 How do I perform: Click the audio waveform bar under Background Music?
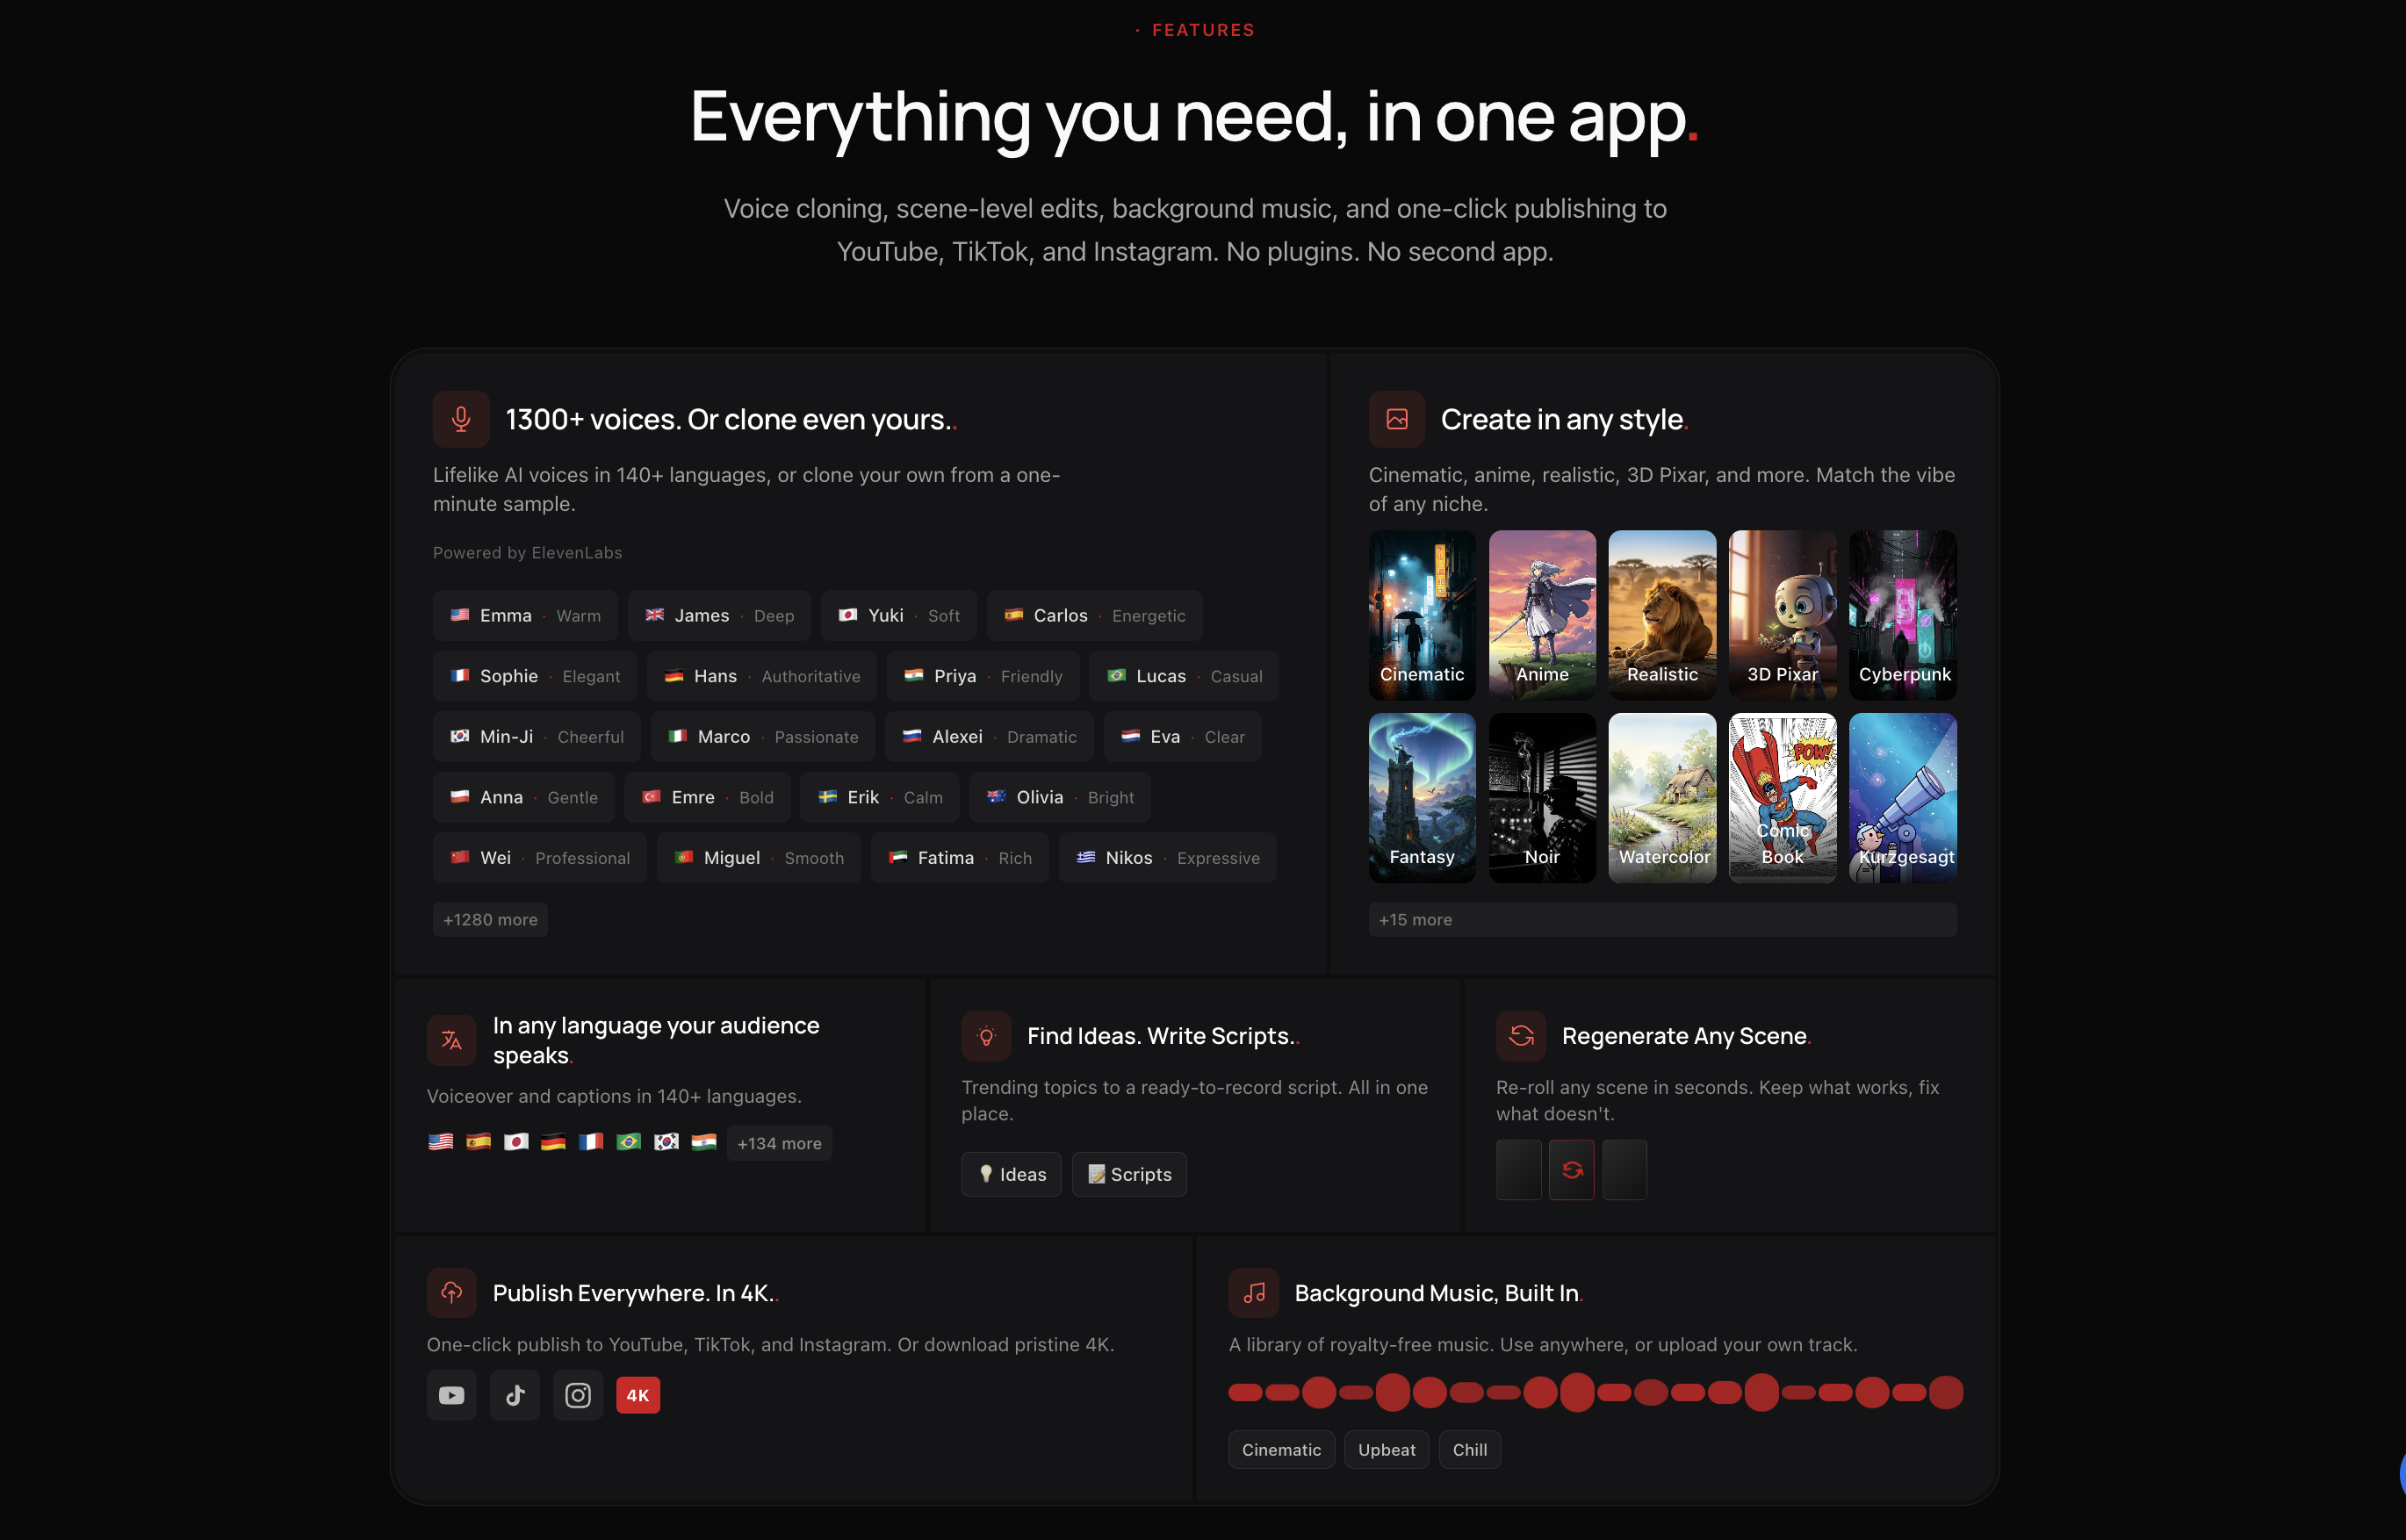[x=1595, y=1392]
